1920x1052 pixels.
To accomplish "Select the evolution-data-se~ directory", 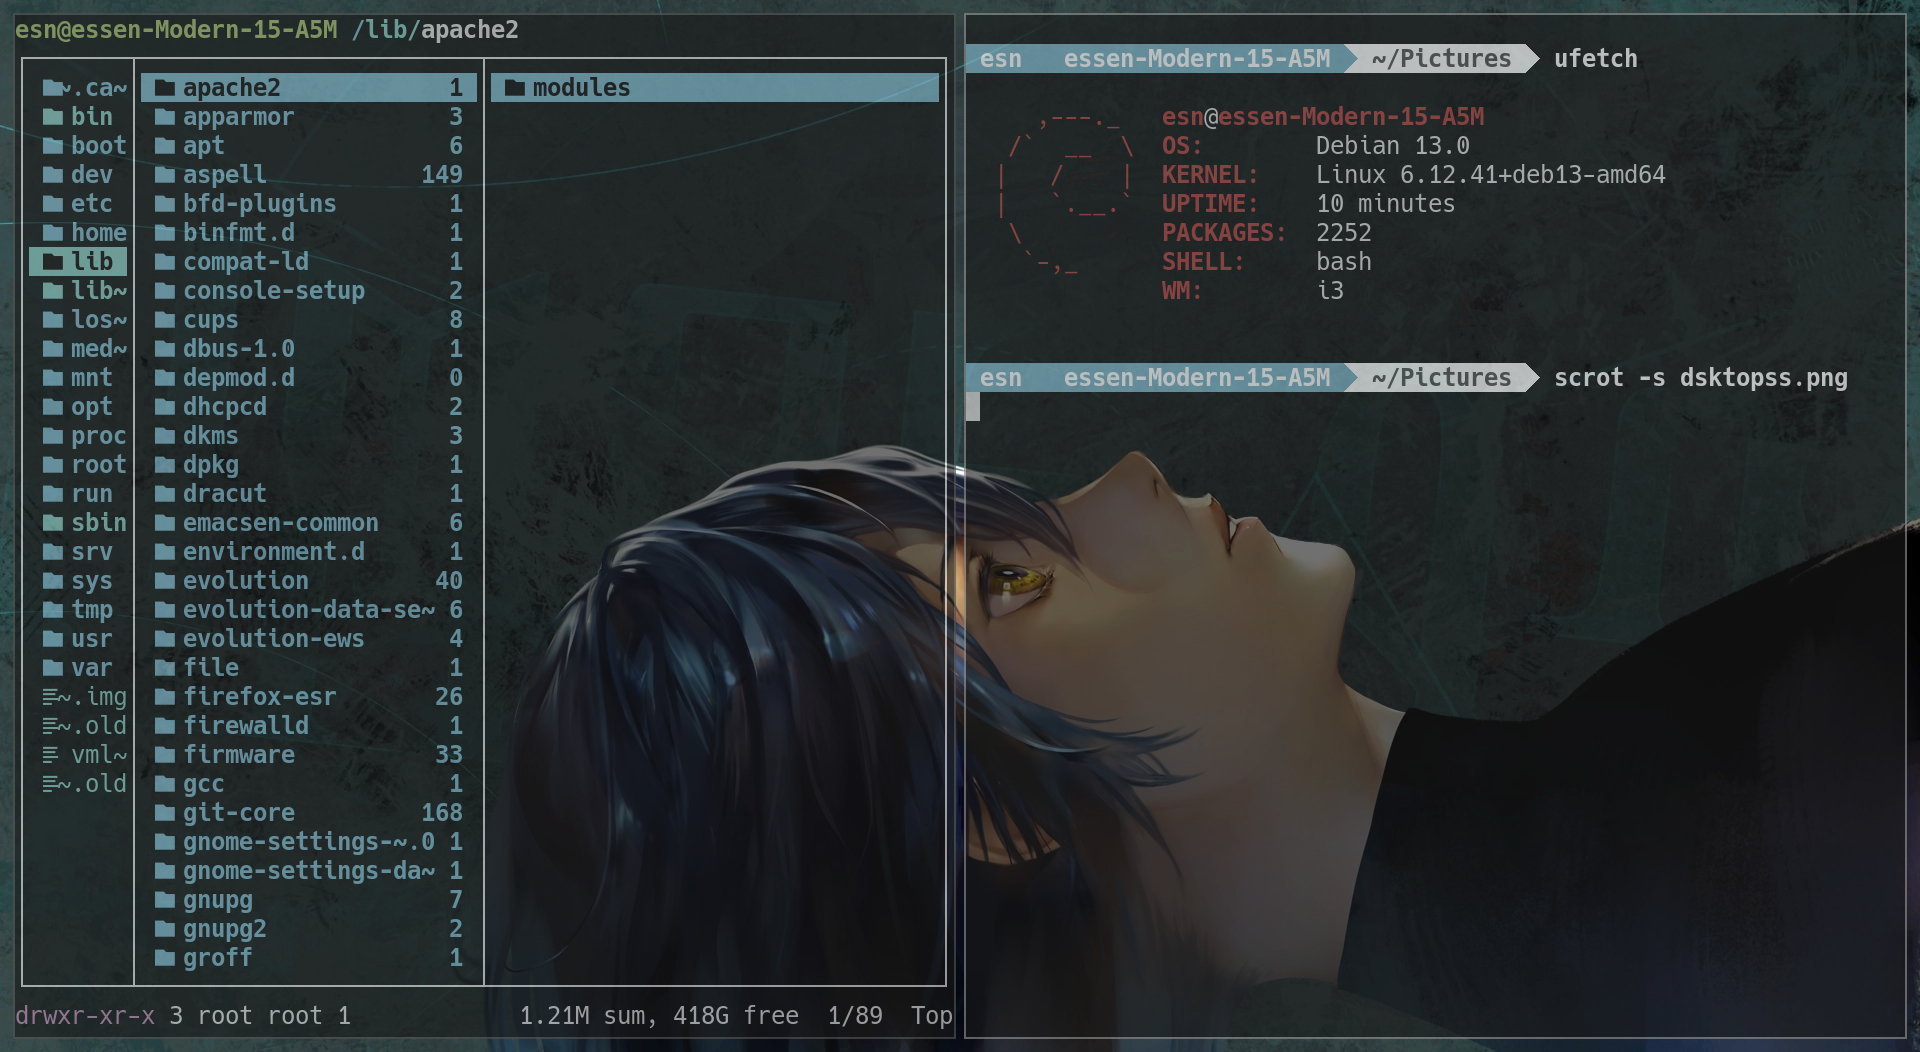I will (309, 610).
